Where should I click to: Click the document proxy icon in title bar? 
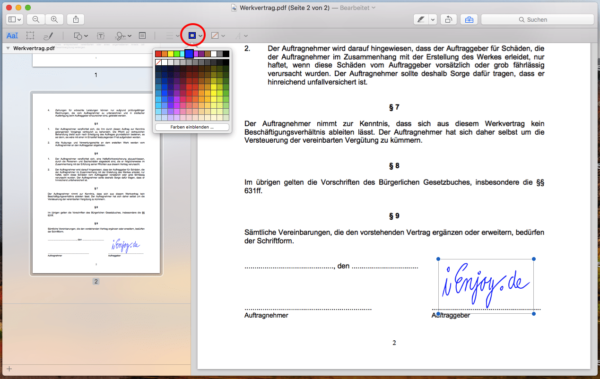(x=234, y=8)
